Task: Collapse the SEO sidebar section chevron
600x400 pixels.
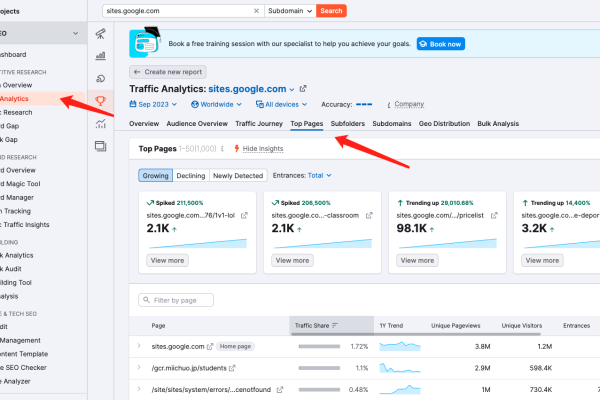Action: (75, 33)
